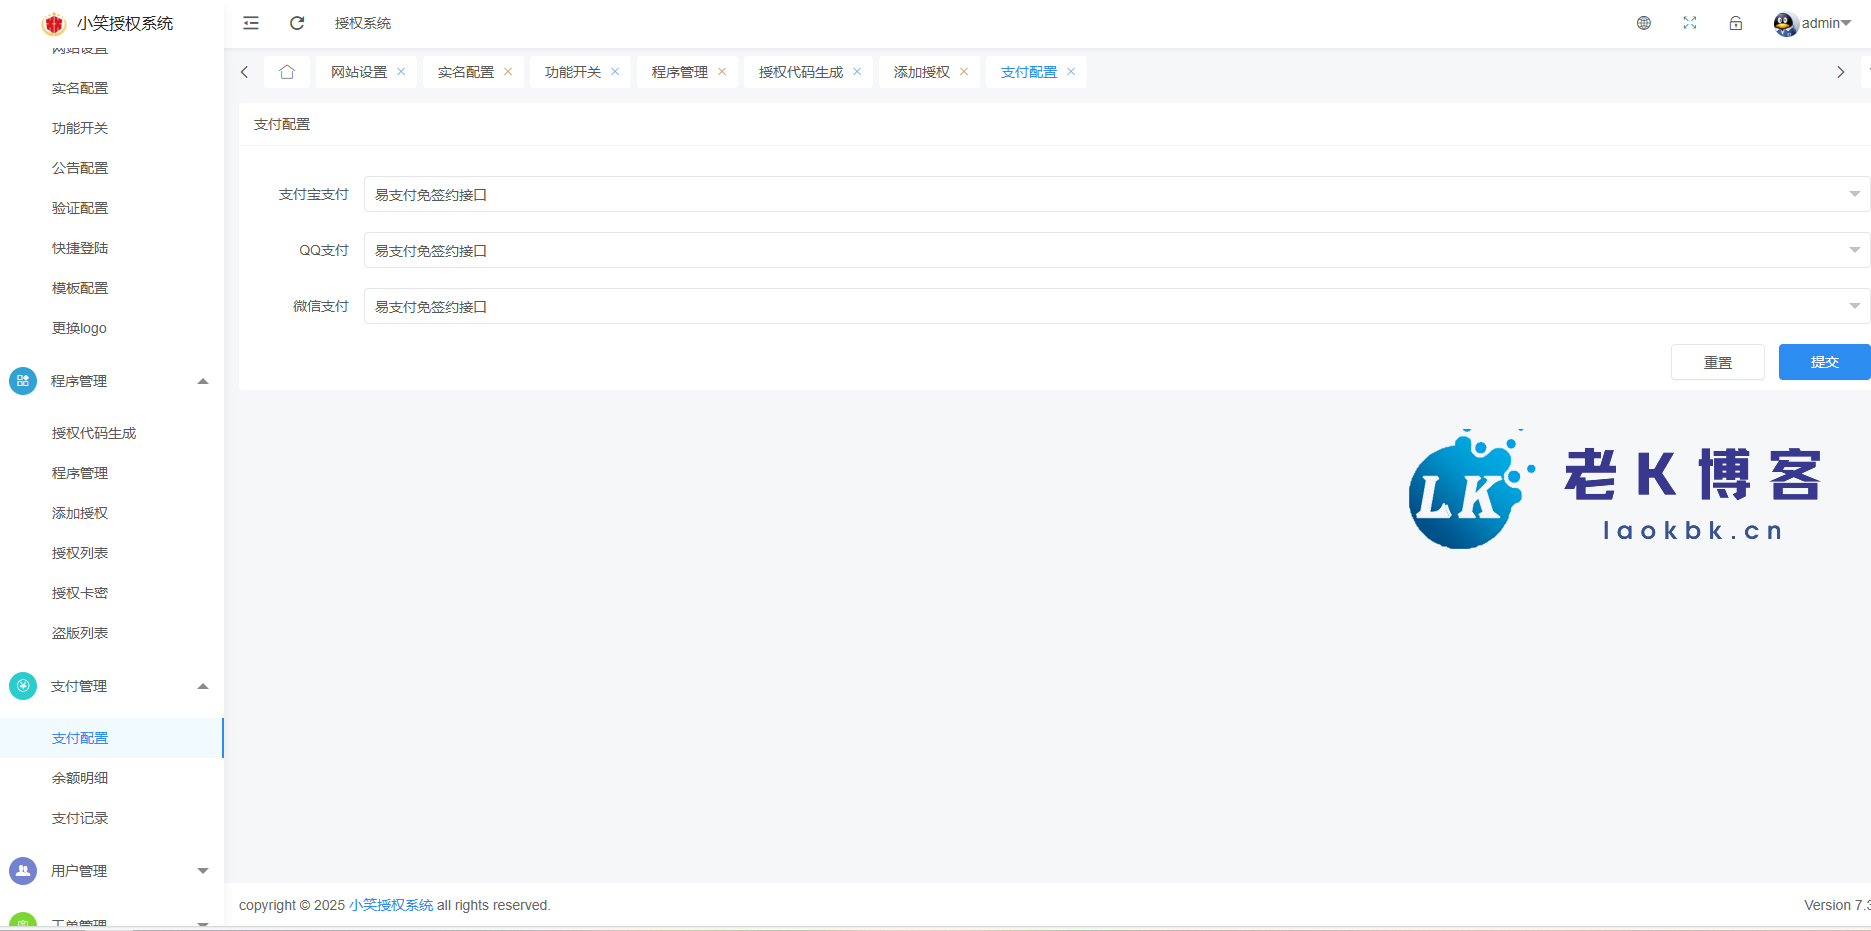1871x931 pixels.
Task: Switch to the 实名配置 tab
Action: (466, 72)
